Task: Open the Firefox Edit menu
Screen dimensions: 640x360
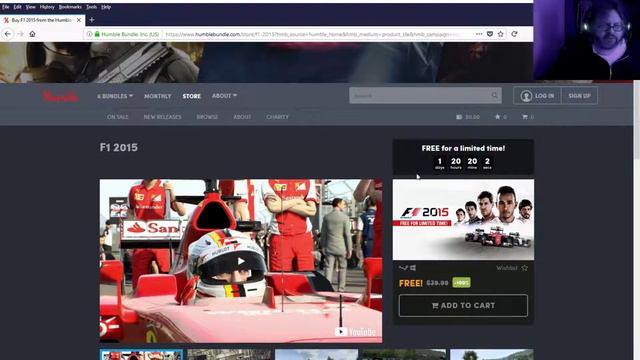Action: pyautogui.click(x=17, y=7)
